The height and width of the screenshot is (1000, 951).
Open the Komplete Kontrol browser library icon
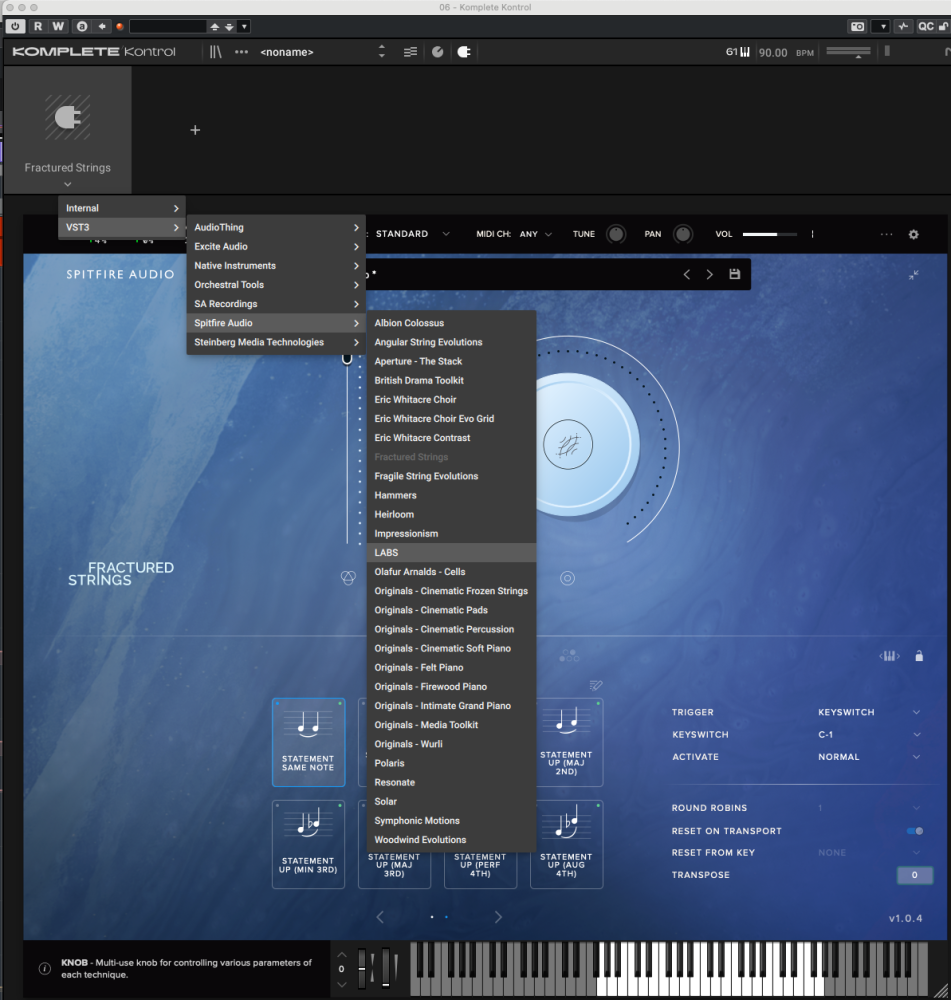tap(216, 52)
